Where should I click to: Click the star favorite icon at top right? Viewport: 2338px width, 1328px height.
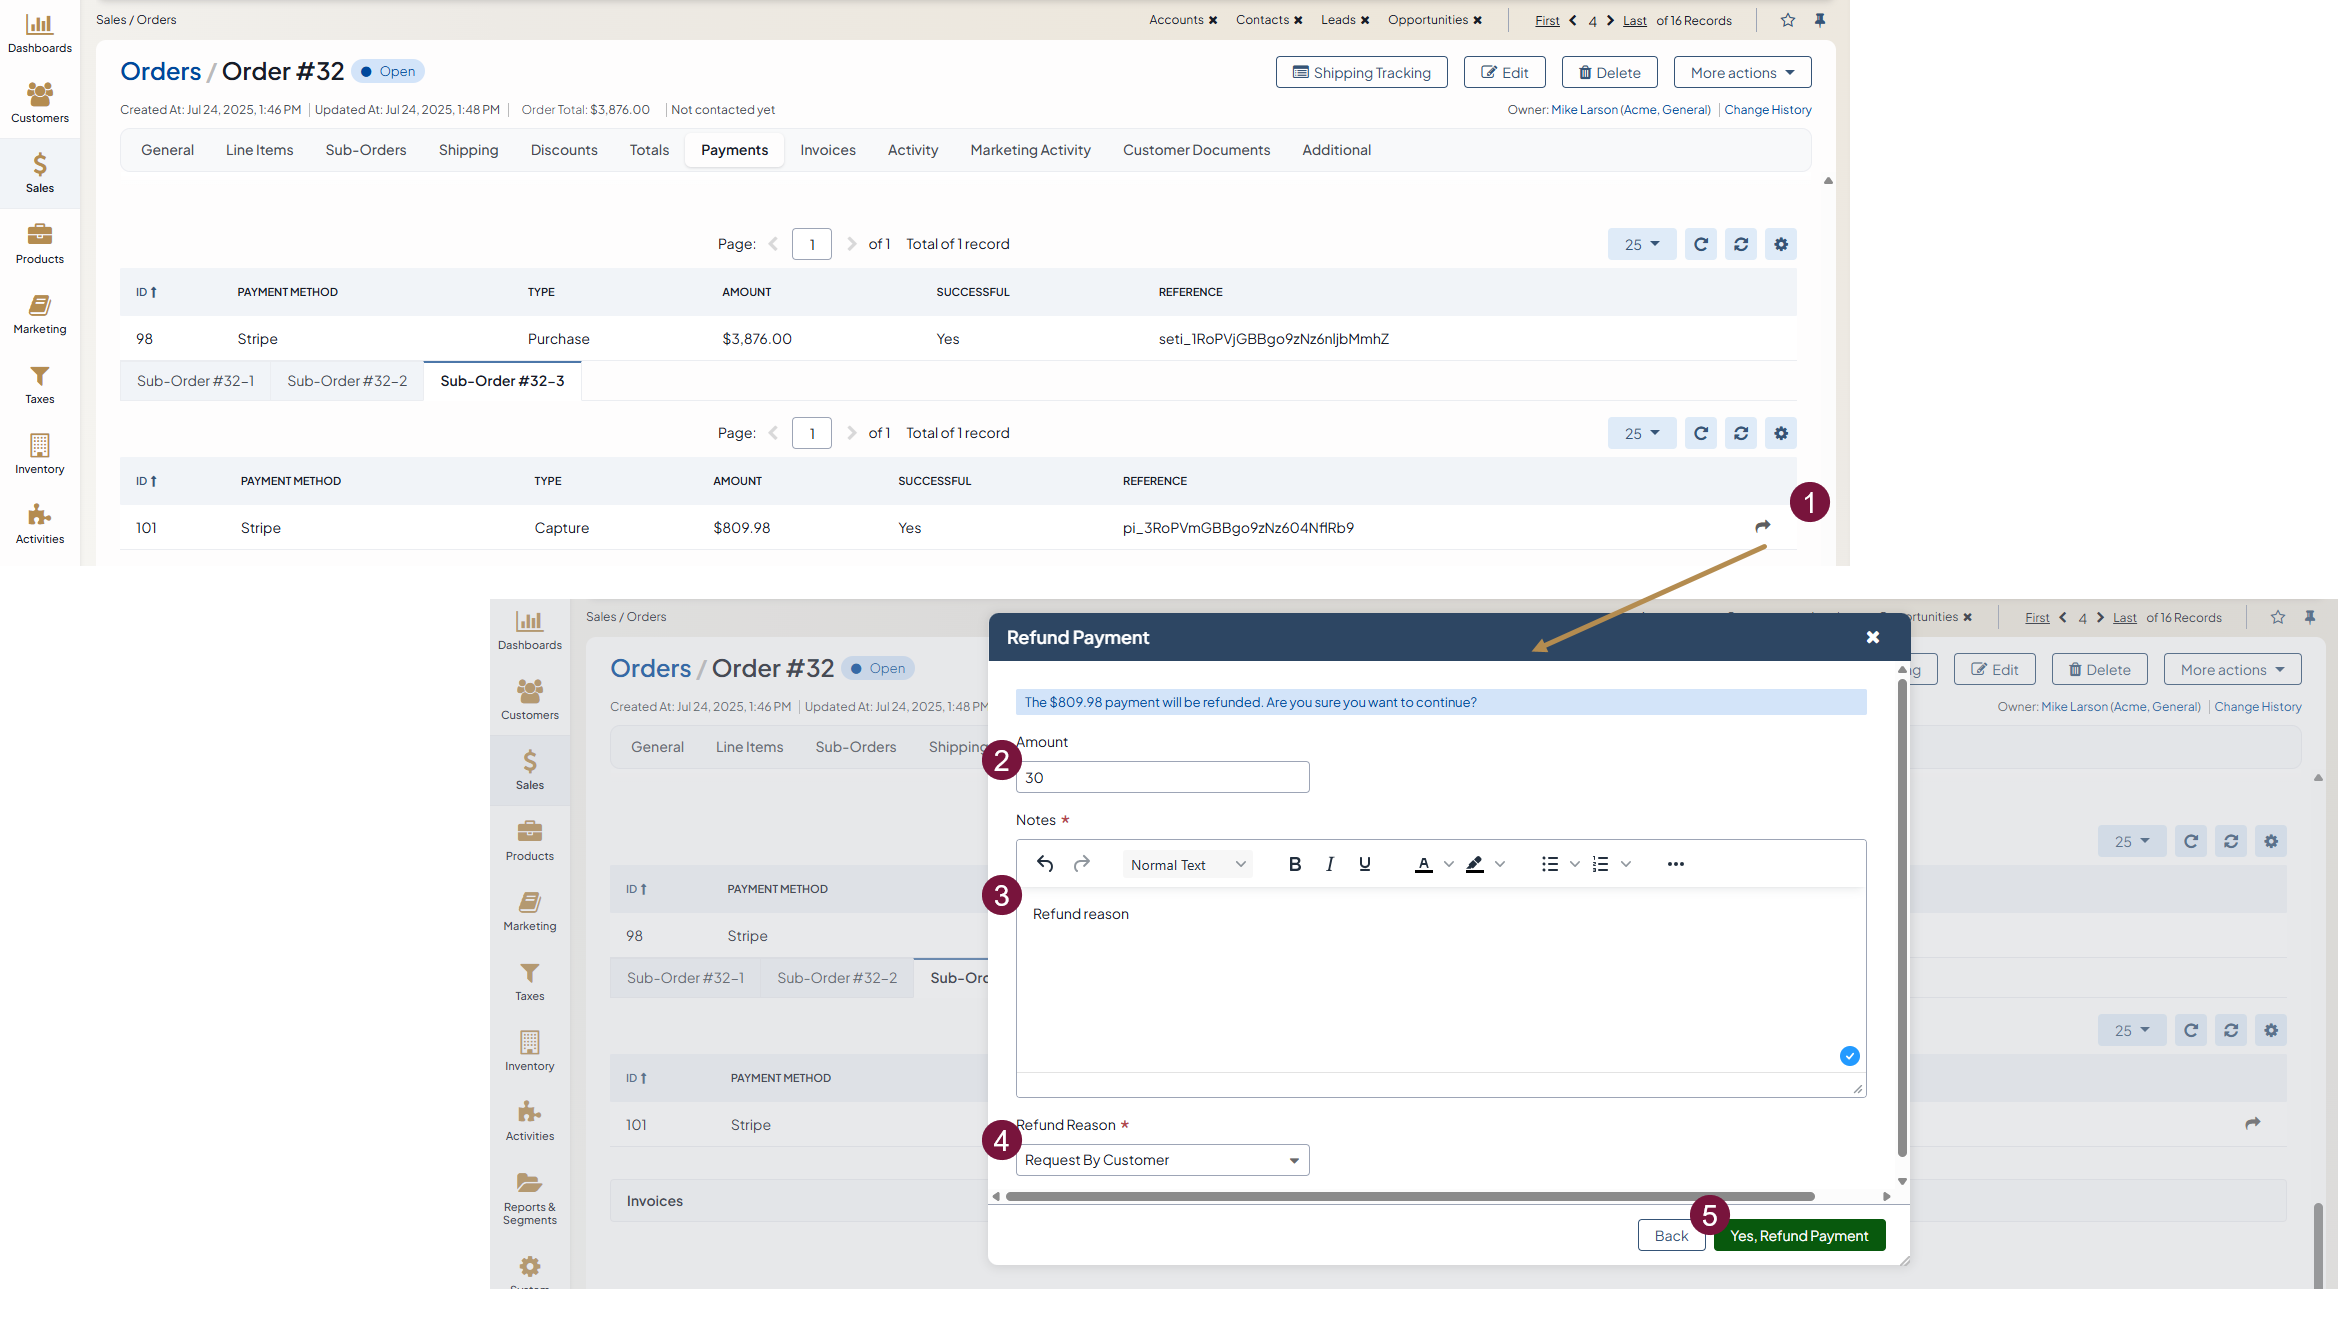(x=1788, y=20)
